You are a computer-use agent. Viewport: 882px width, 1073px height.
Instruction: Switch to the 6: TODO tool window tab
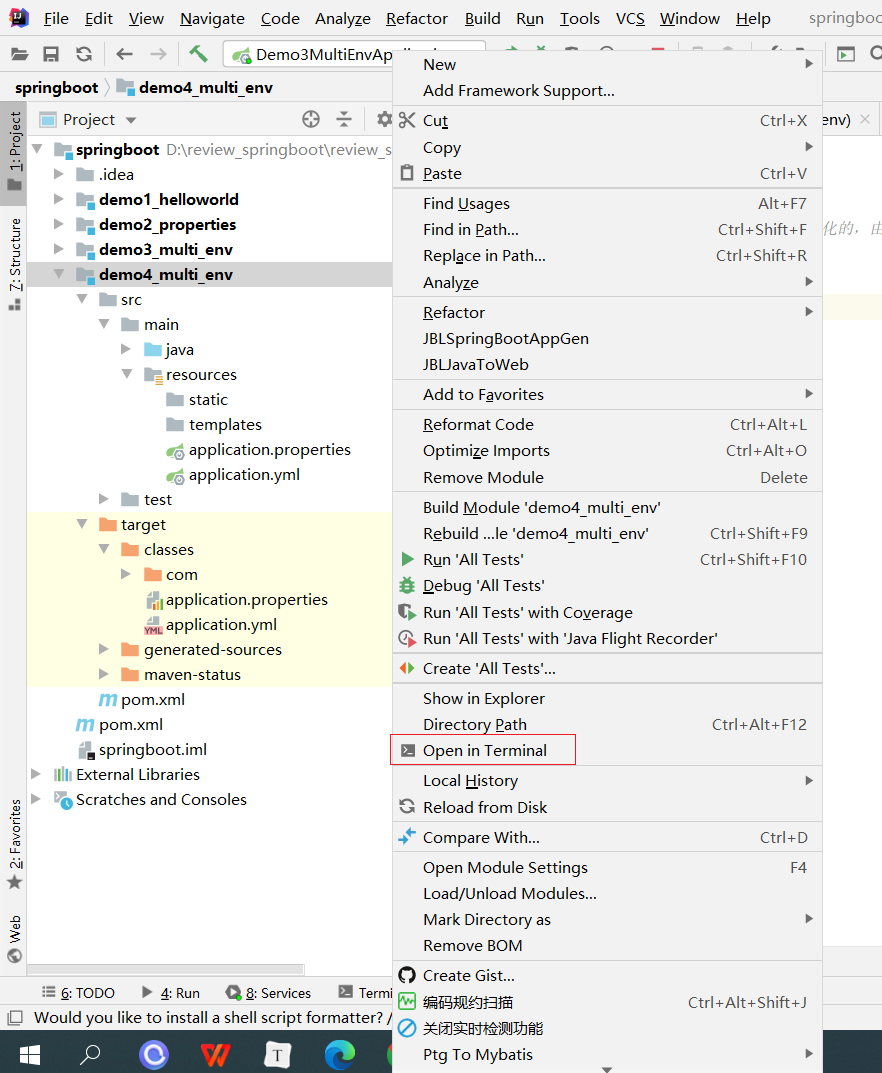[x=78, y=993]
